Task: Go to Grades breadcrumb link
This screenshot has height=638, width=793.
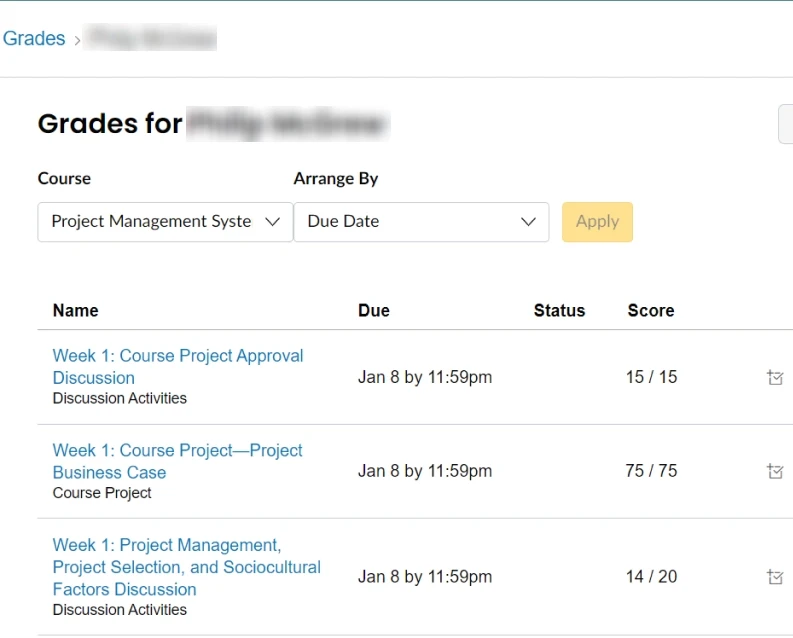Action: pos(34,39)
